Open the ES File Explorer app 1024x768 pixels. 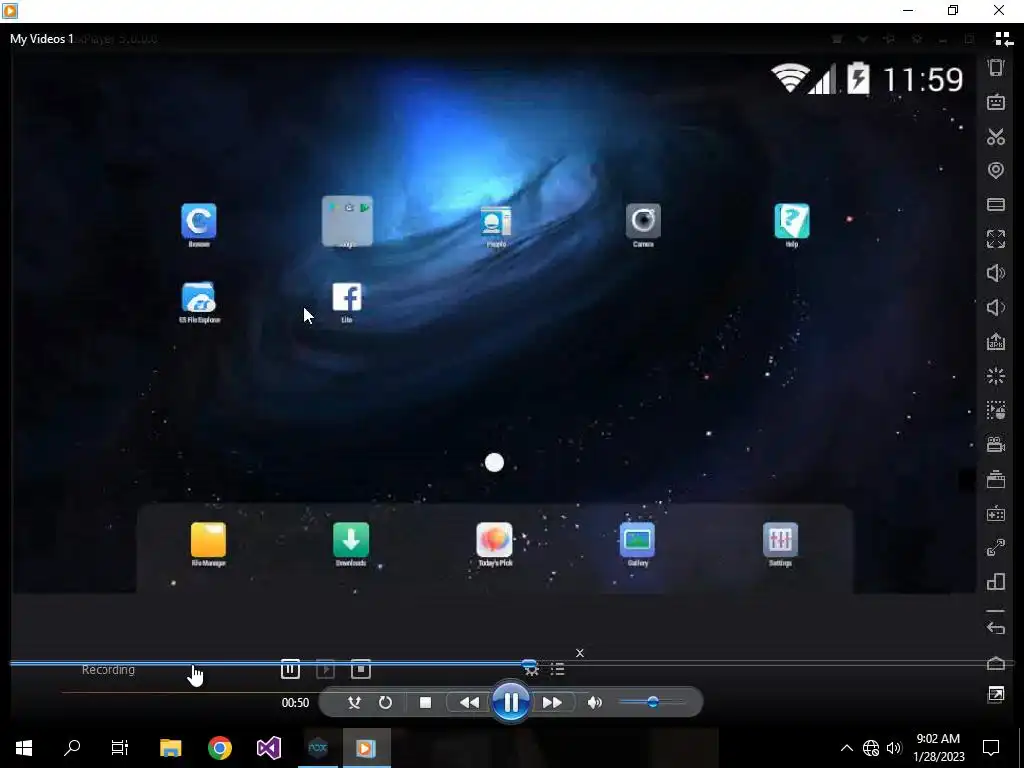point(199,302)
